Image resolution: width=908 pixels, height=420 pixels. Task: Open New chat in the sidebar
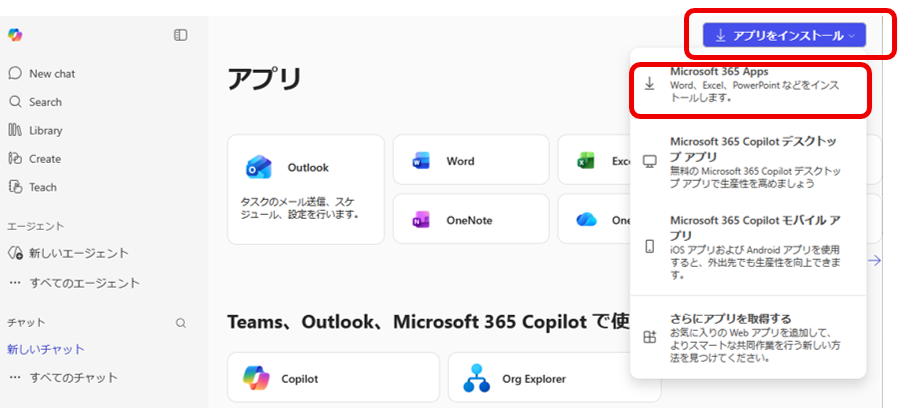[x=51, y=73]
